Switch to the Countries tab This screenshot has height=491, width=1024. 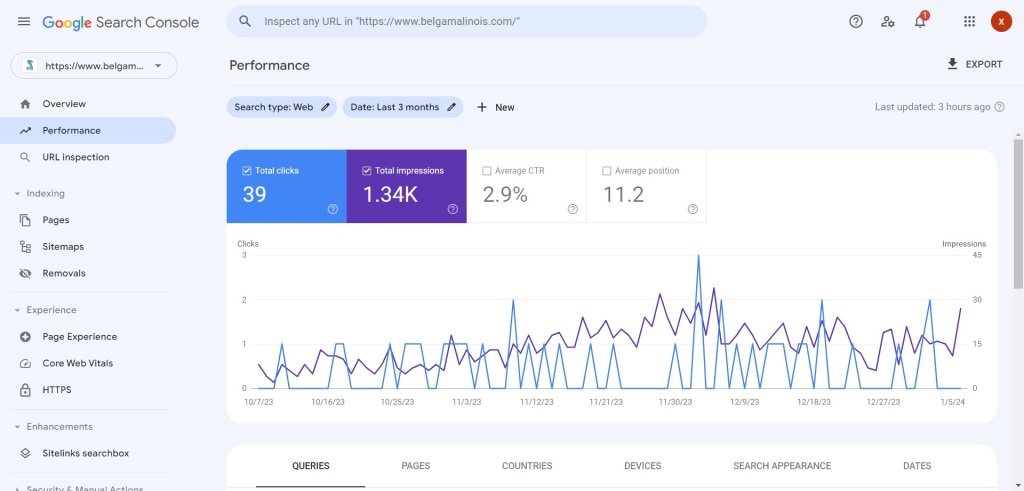[526, 466]
